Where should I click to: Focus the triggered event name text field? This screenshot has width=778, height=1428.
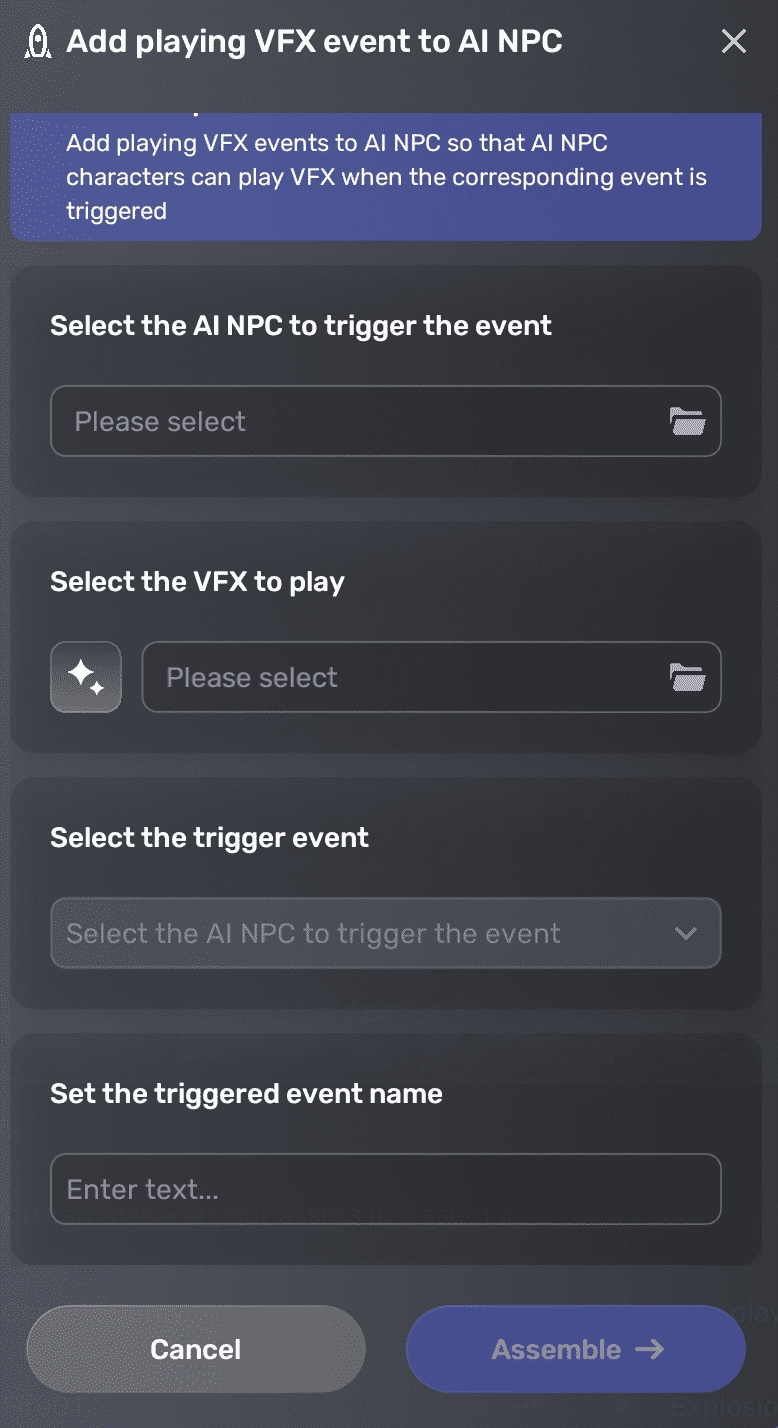point(386,1189)
